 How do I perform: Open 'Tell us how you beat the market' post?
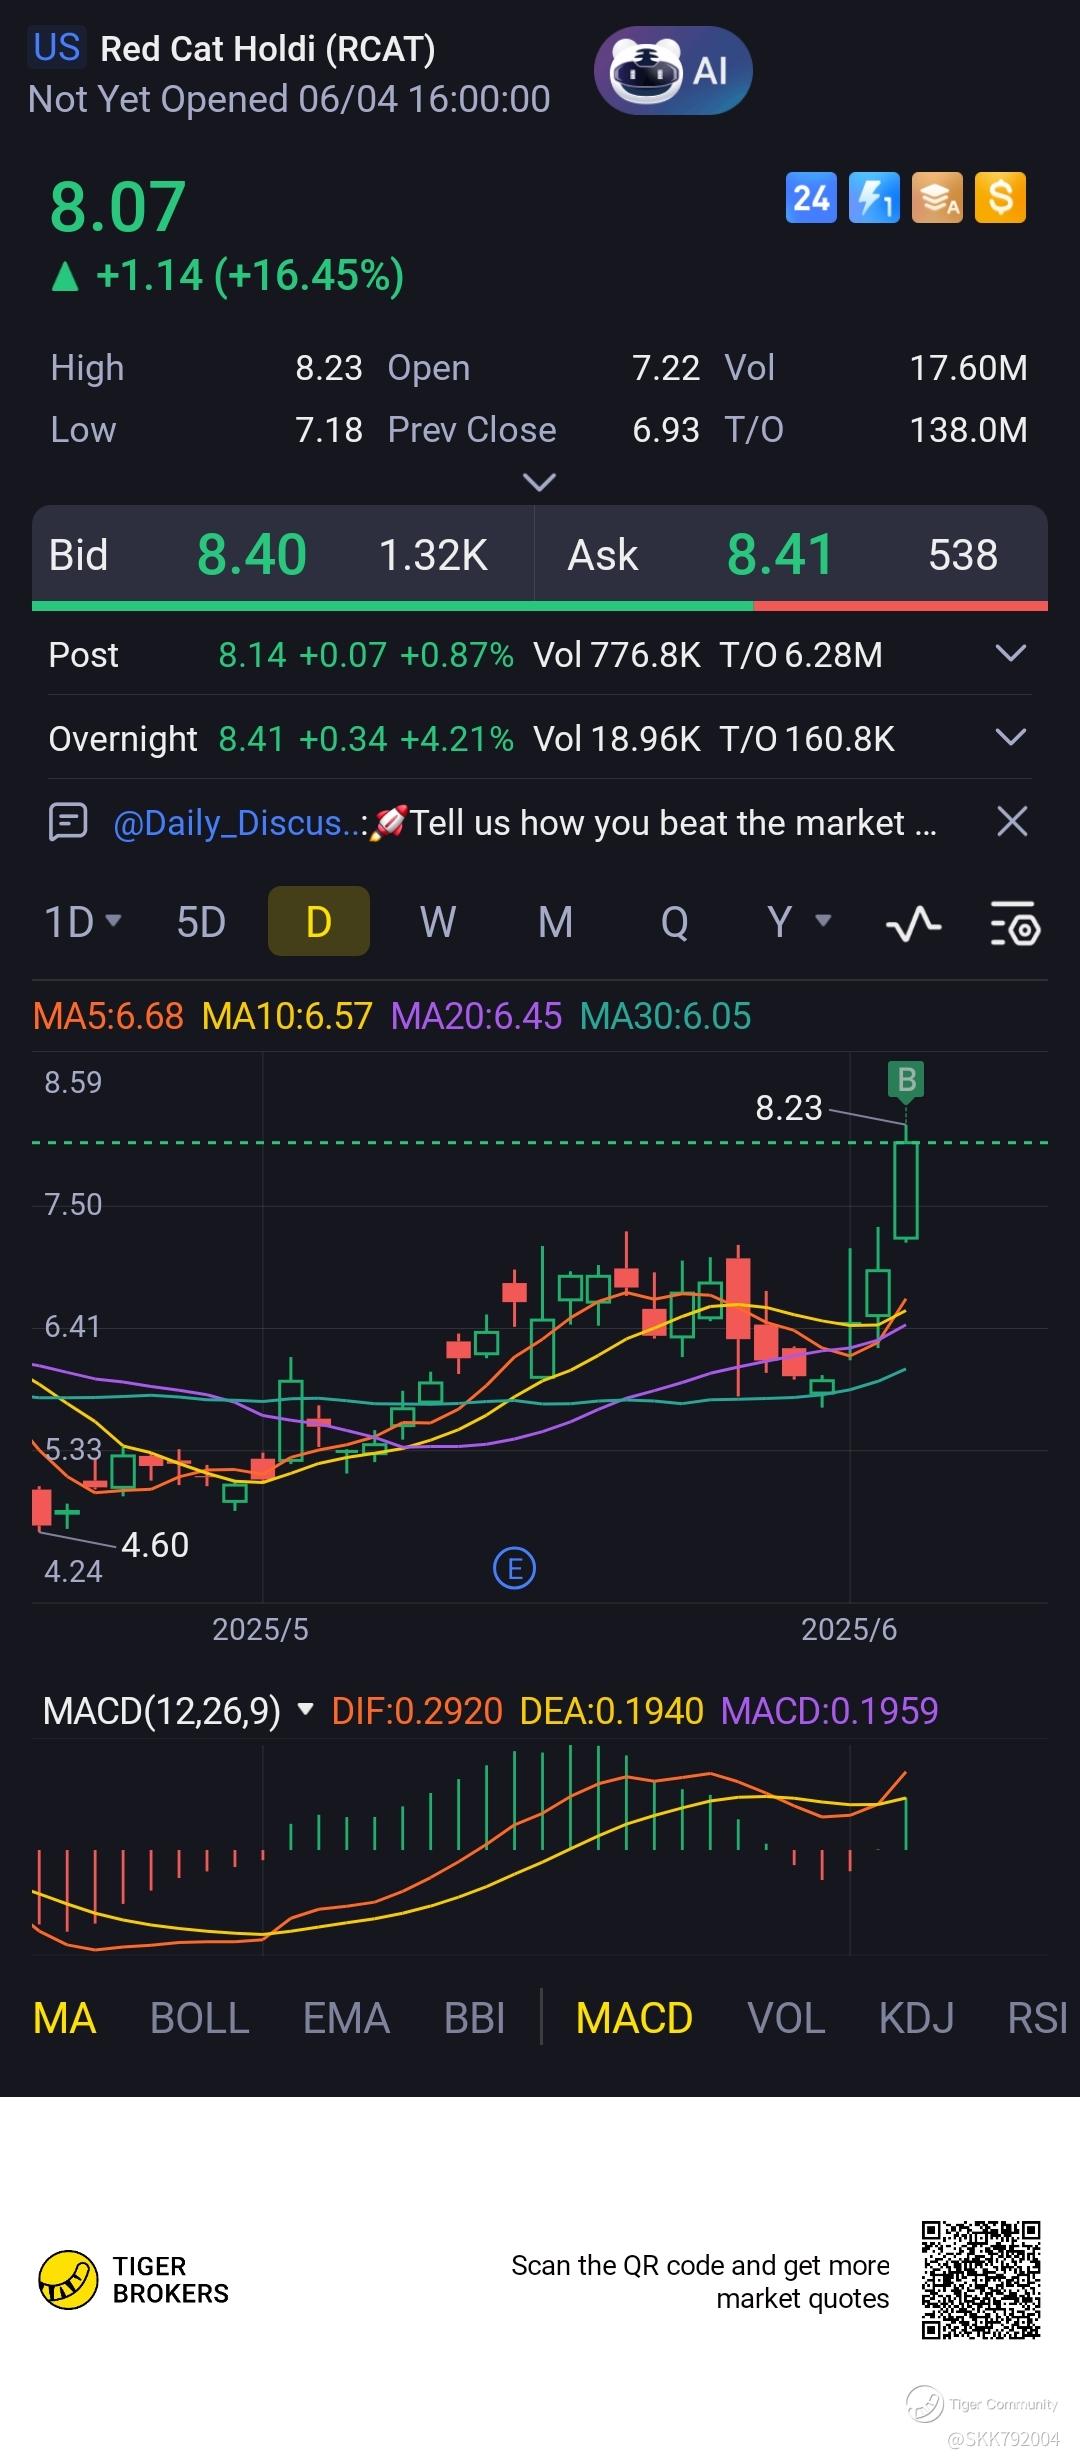point(673,822)
